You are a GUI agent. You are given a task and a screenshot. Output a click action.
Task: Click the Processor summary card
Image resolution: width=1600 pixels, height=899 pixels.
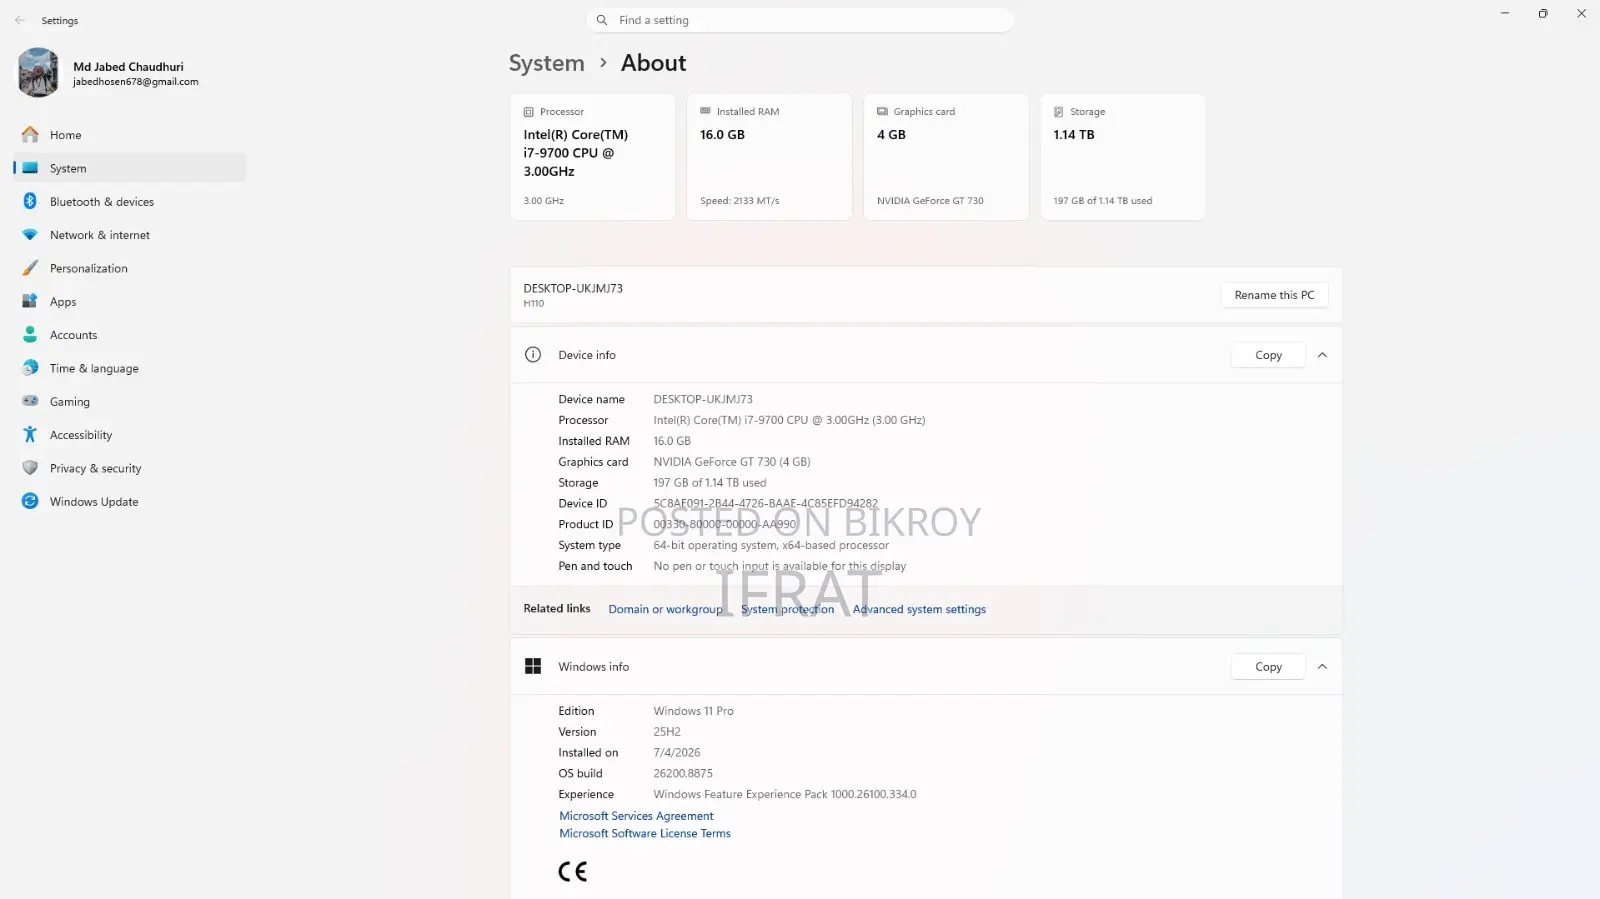pos(593,157)
